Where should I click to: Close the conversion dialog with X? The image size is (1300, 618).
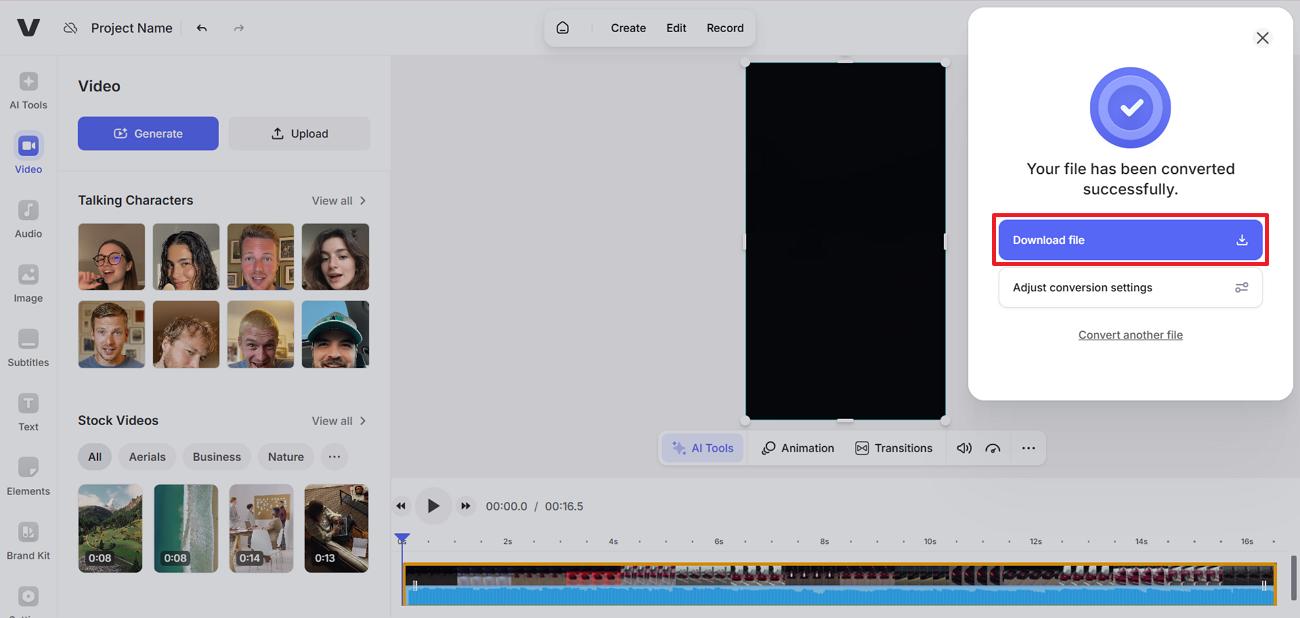pos(1262,38)
